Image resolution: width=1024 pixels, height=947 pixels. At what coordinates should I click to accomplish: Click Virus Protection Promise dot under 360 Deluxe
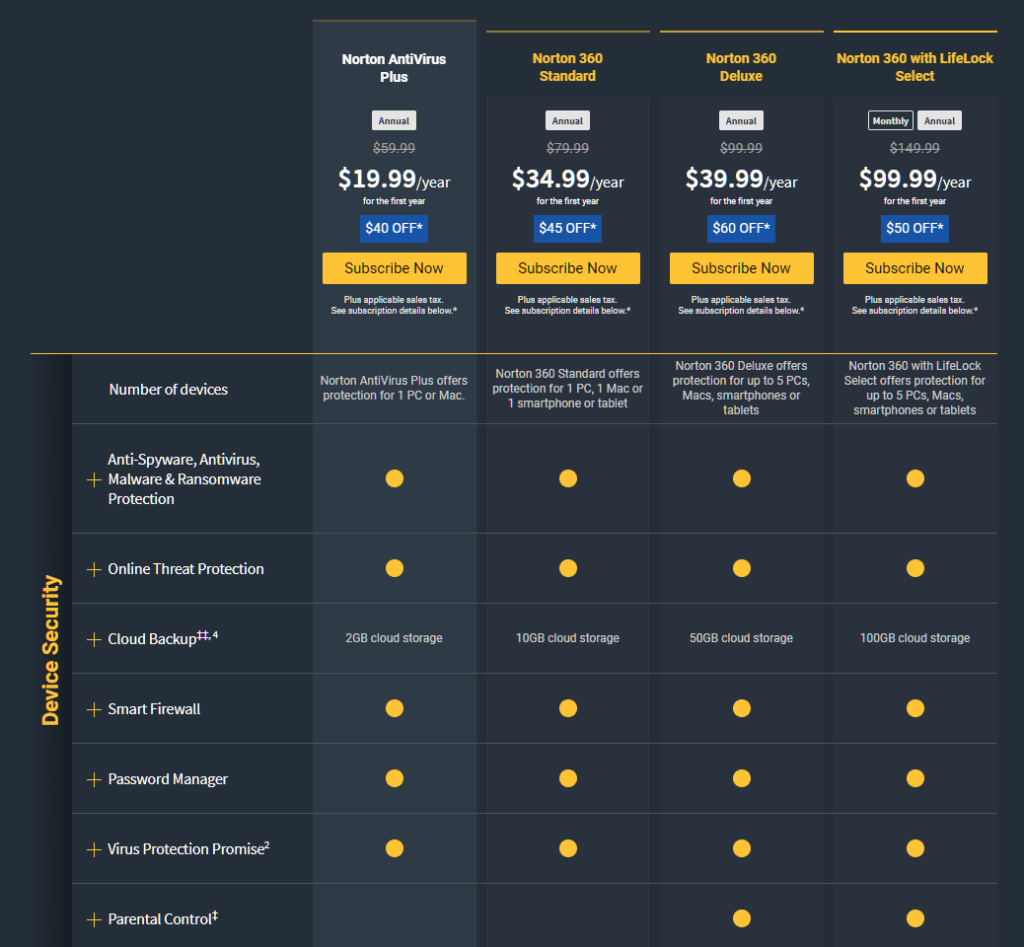pos(742,848)
